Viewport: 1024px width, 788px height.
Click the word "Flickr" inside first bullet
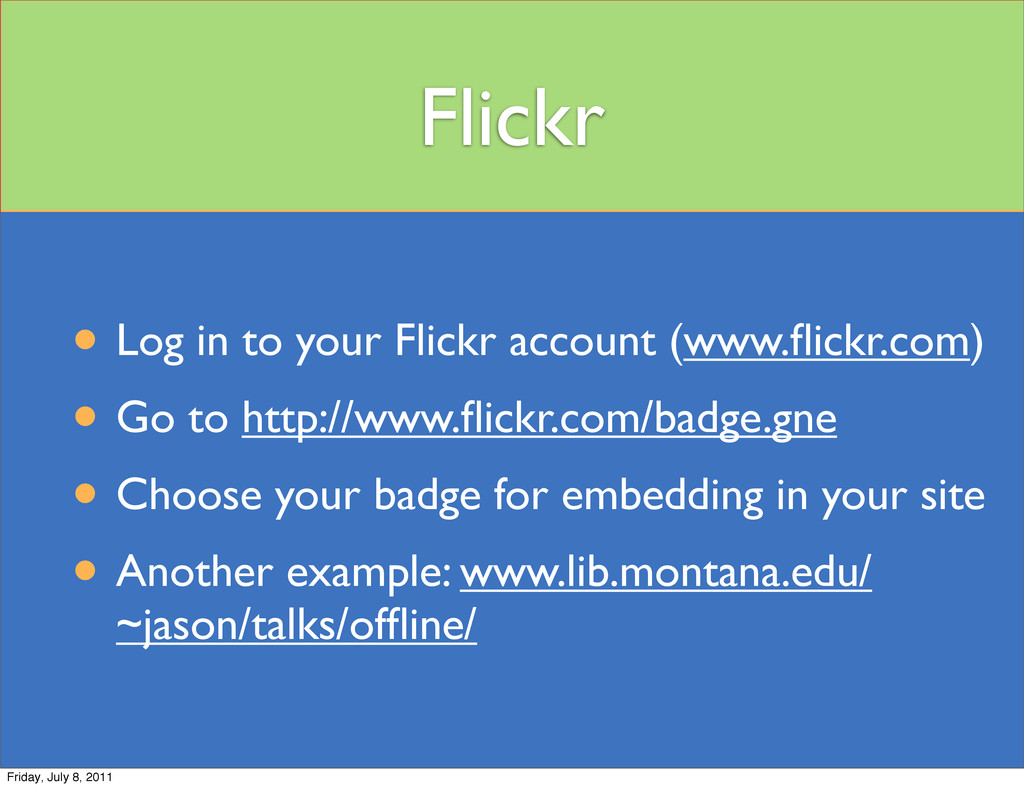445,340
